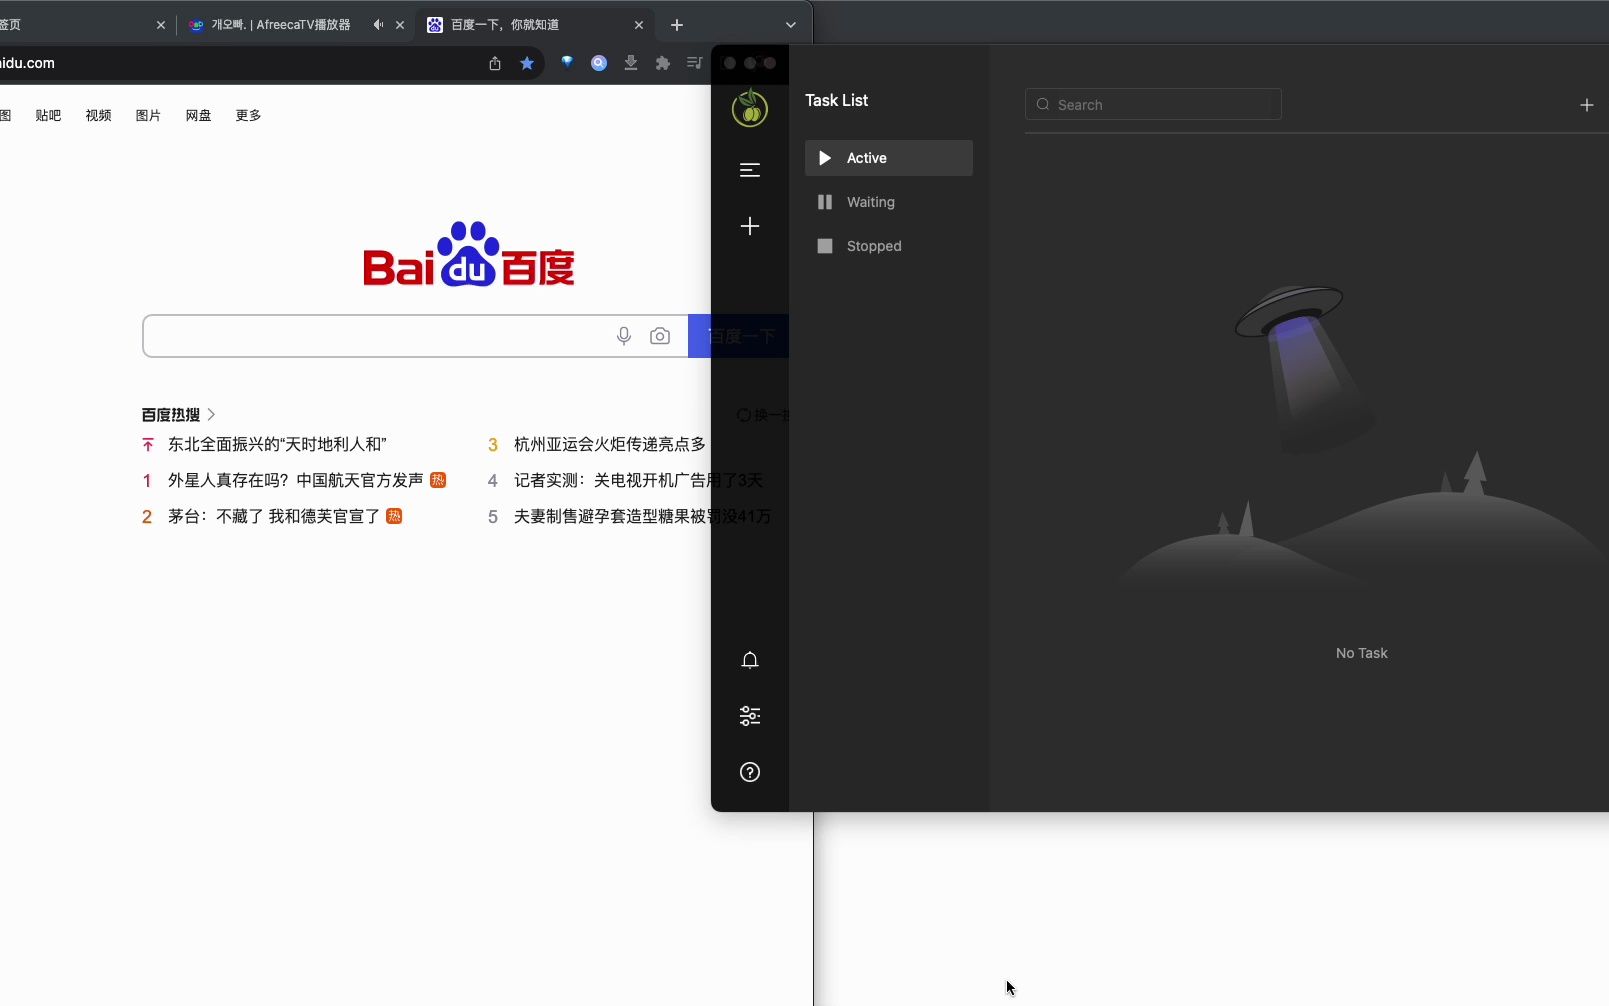1609x1006 pixels.
Task: Mute the AfreecaTV tab audio icon
Action: (x=378, y=25)
